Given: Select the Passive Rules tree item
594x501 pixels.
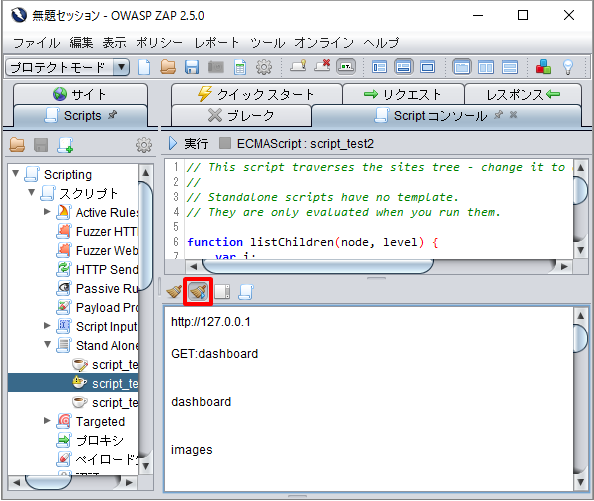Looking at the screenshot, I should [x=97, y=288].
